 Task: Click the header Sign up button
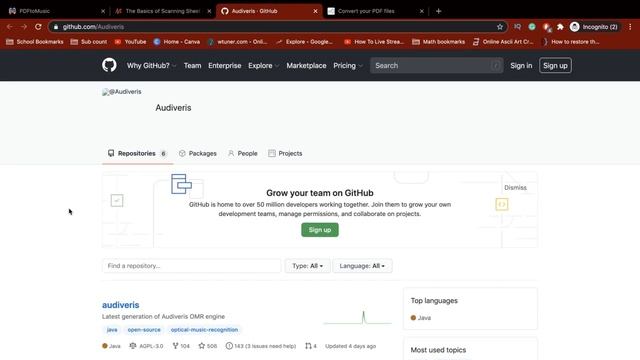tap(555, 65)
